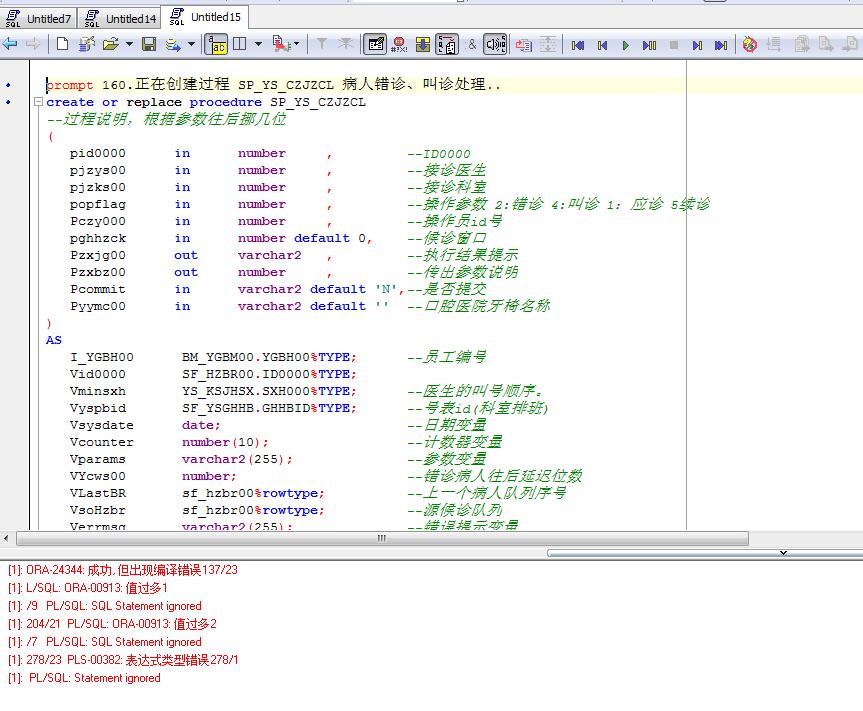Click the rewind to first statement icon
Viewport: 863px width, 711px height.
click(578, 45)
